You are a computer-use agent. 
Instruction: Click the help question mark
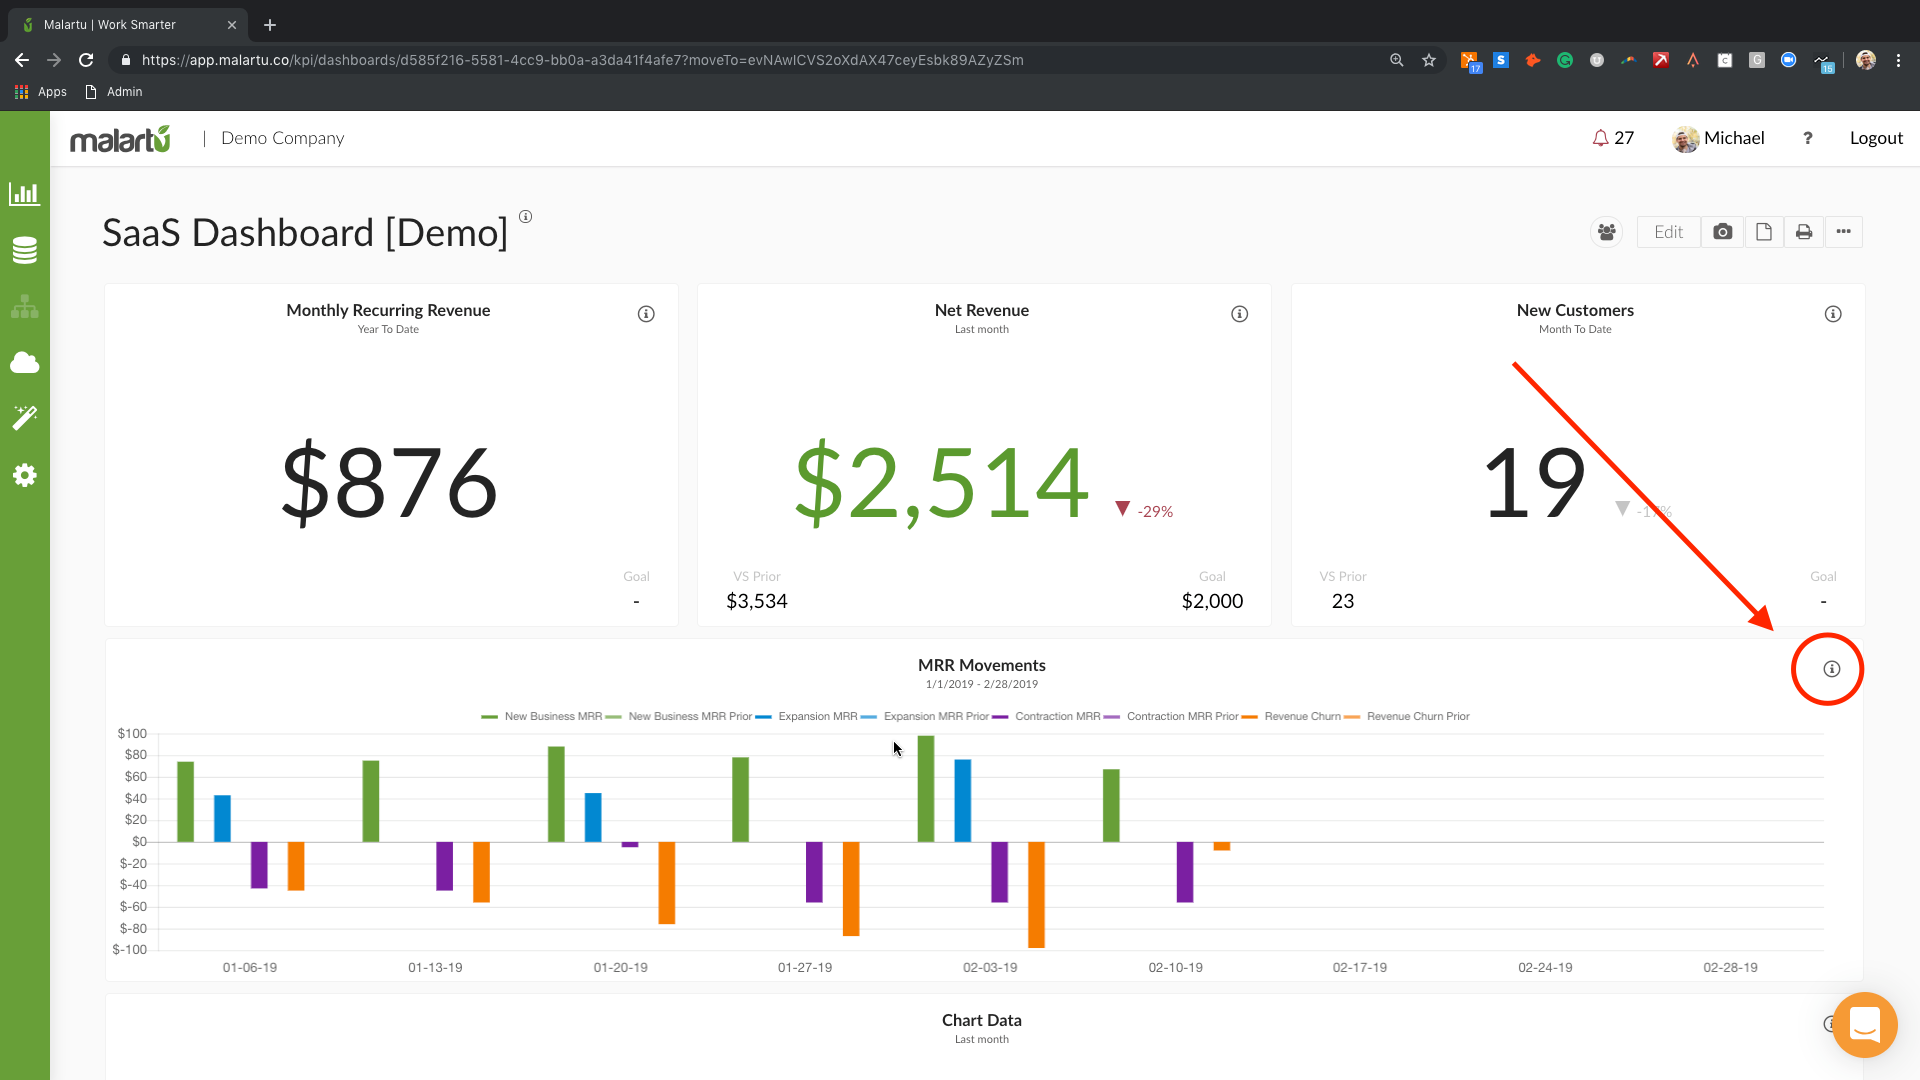coord(1807,138)
